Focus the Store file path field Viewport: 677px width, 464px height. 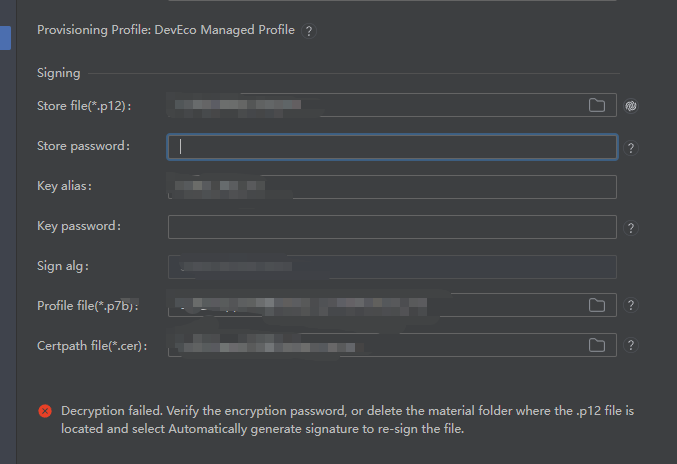[375, 106]
